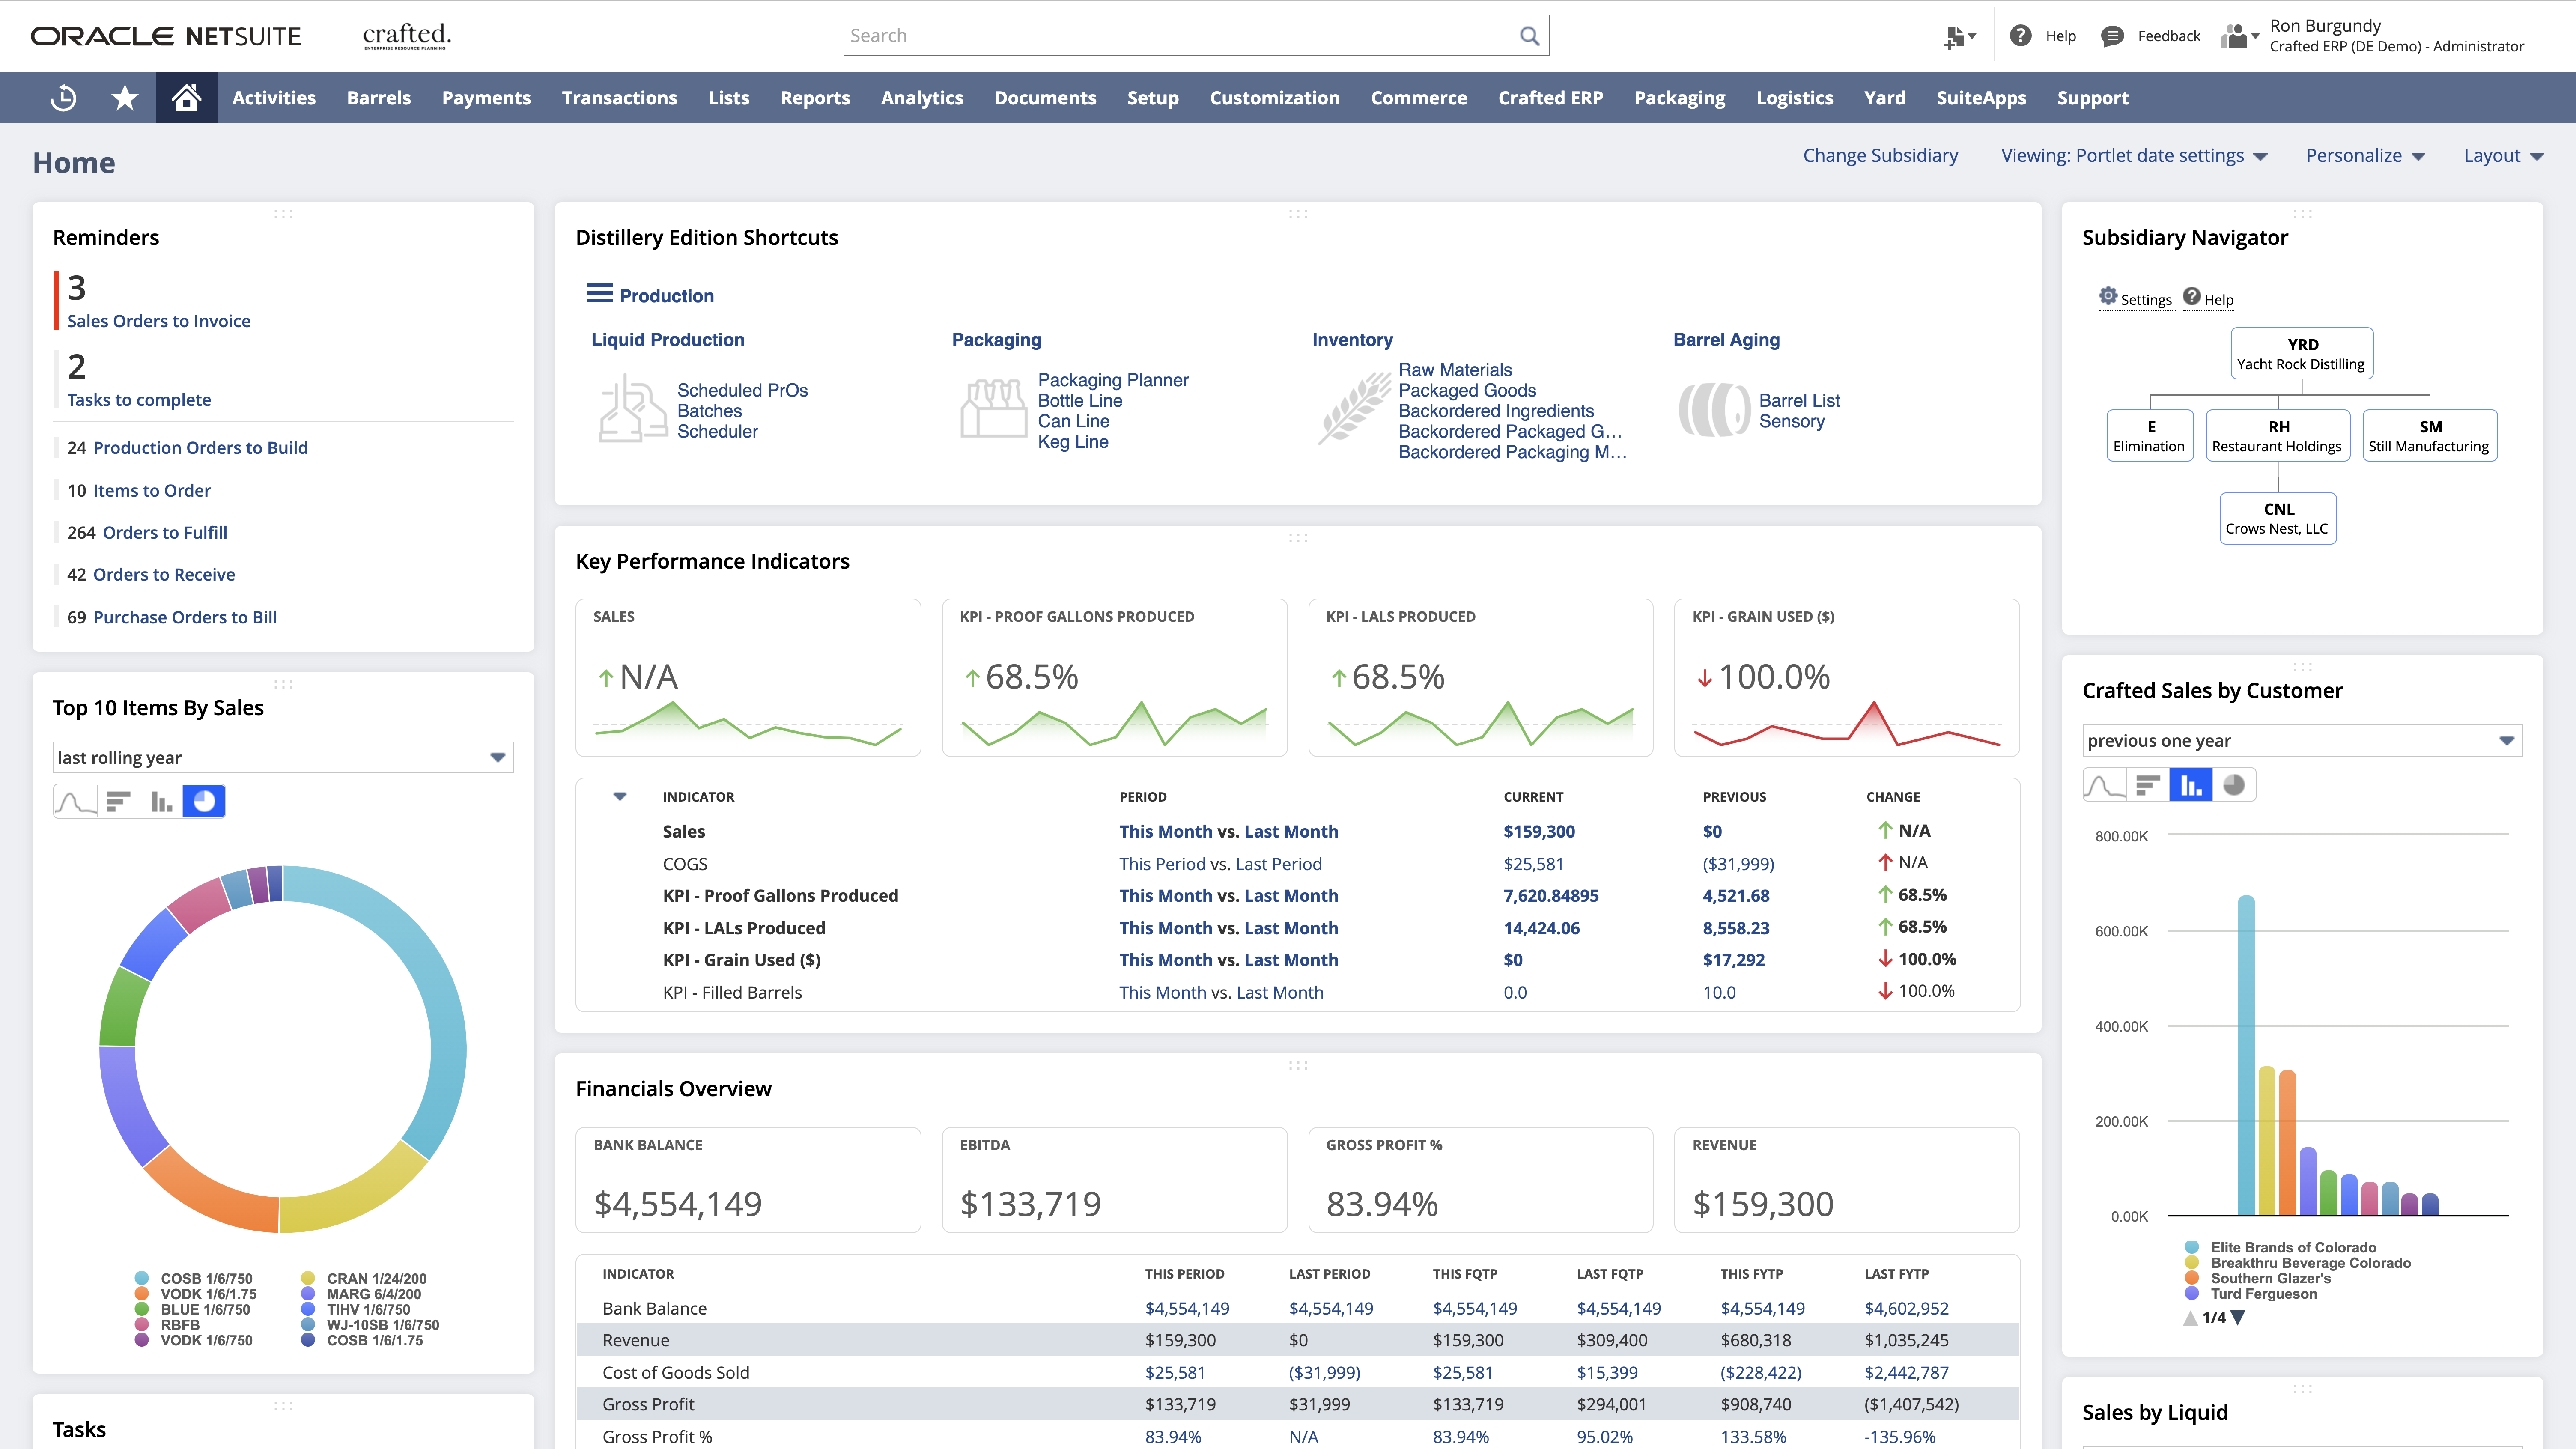The height and width of the screenshot is (1449, 2576).
Task: Open the 'previous one year' dropdown
Action: [x=2506, y=741]
